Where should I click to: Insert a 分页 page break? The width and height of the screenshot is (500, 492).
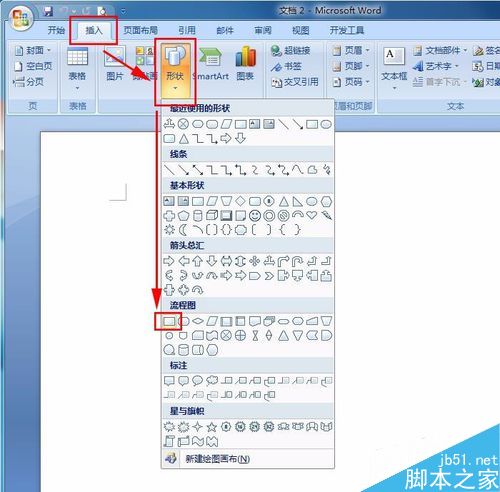pyautogui.click(x=29, y=81)
